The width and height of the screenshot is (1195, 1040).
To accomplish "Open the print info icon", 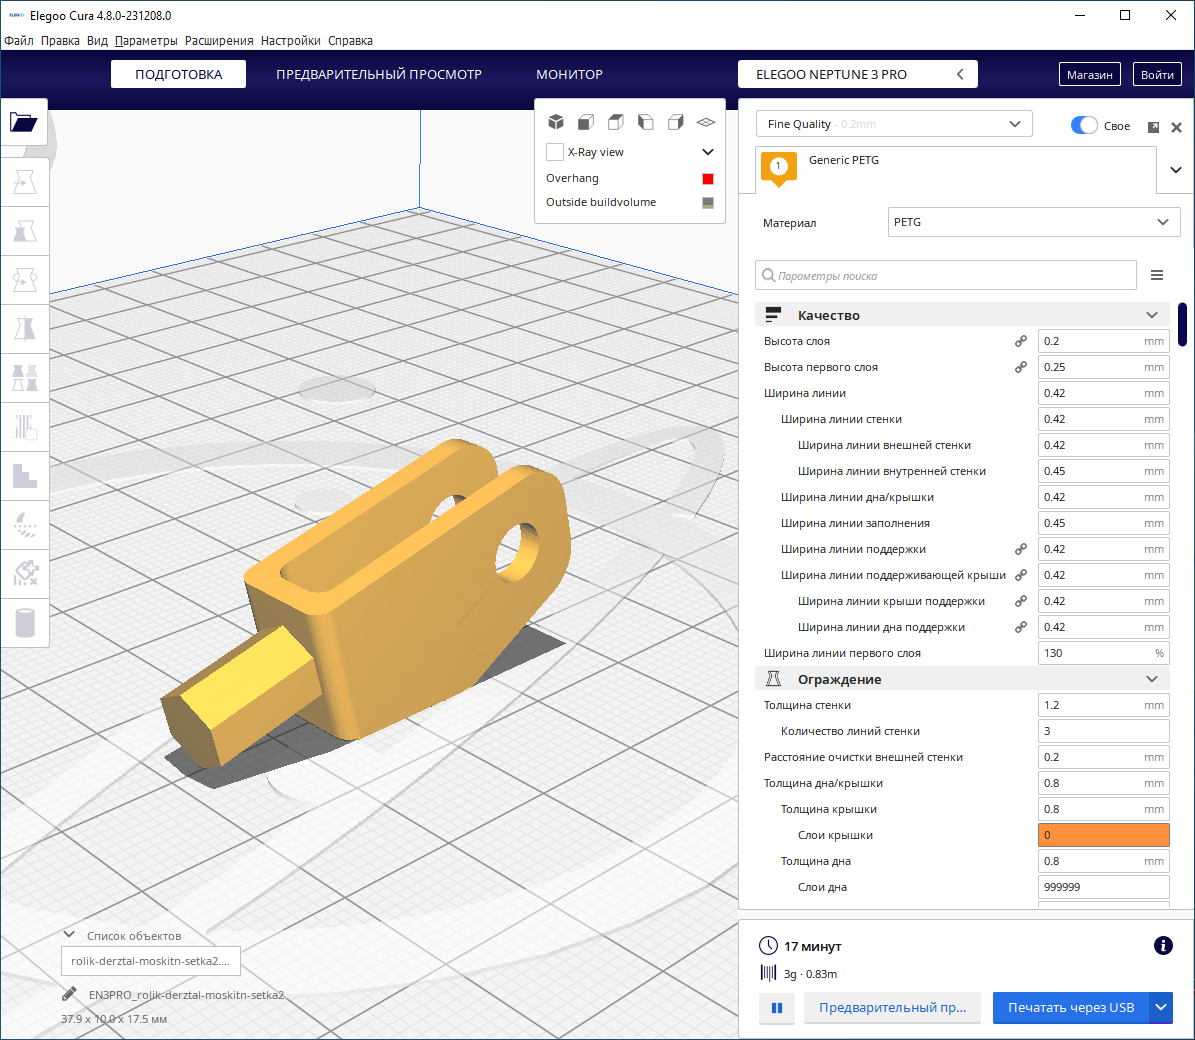I will click(1163, 946).
